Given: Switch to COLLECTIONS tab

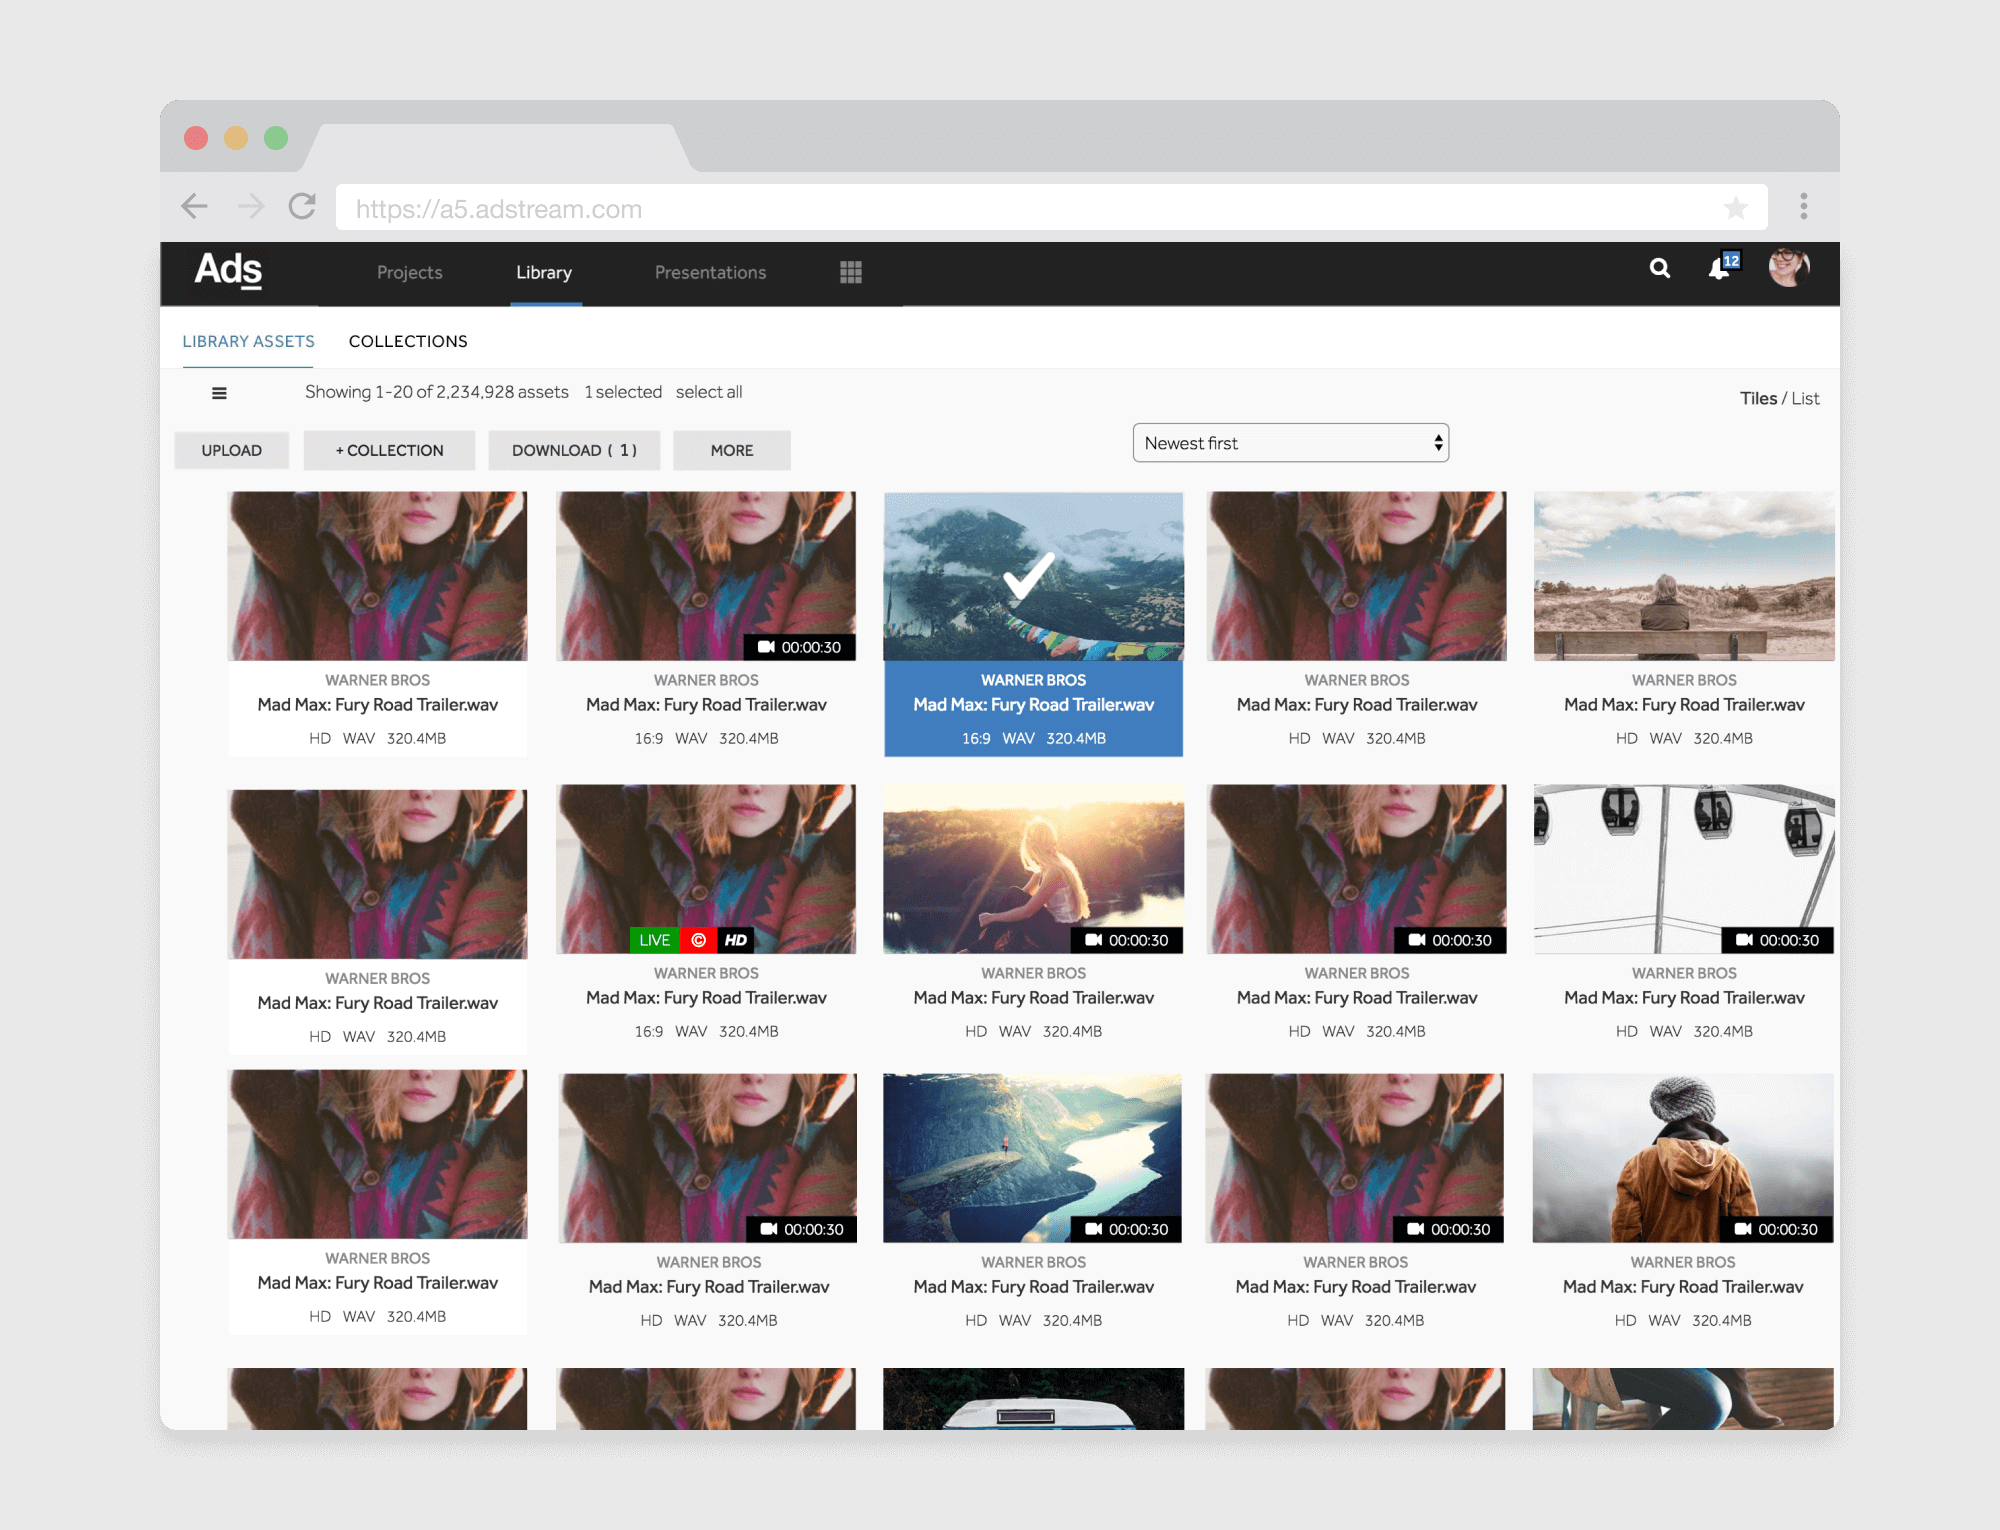Looking at the screenshot, I should click(x=408, y=341).
